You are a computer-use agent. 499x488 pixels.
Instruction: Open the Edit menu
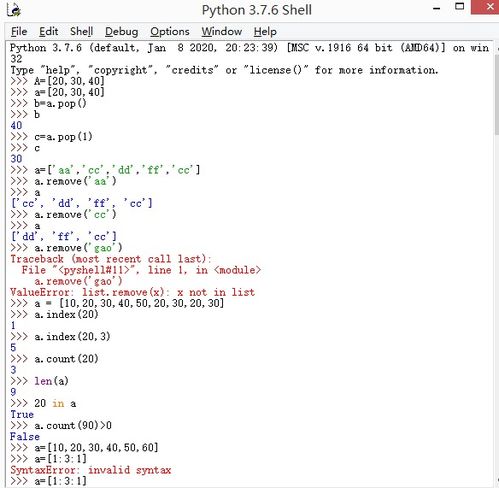tap(49, 32)
